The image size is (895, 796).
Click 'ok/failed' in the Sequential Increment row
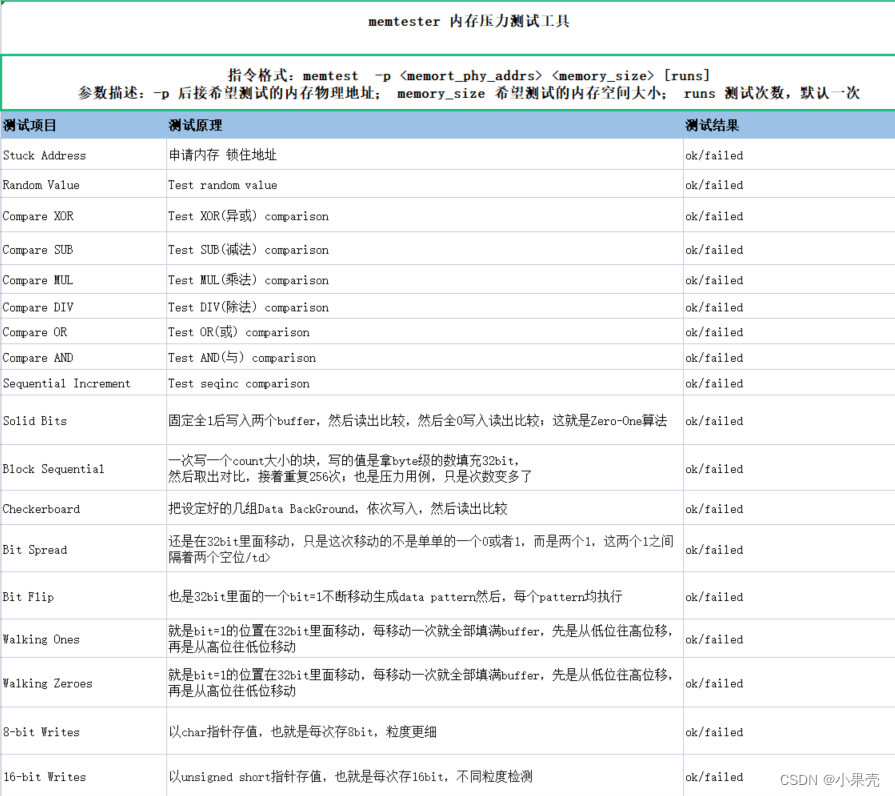[x=714, y=383]
